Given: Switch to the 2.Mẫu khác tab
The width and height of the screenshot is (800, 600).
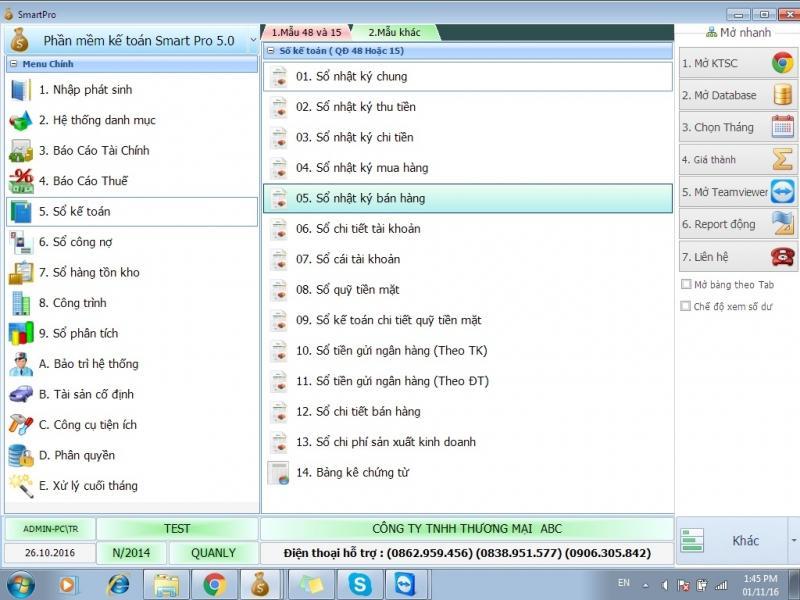Looking at the screenshot, I should [394, 32].
